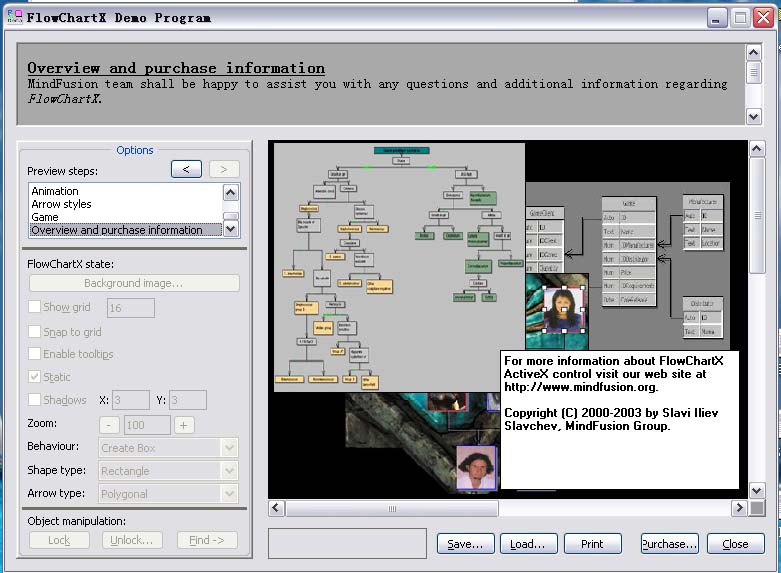Click the http://www.mindfusion.org text
The image size is (781, 573).
[580, 387]
